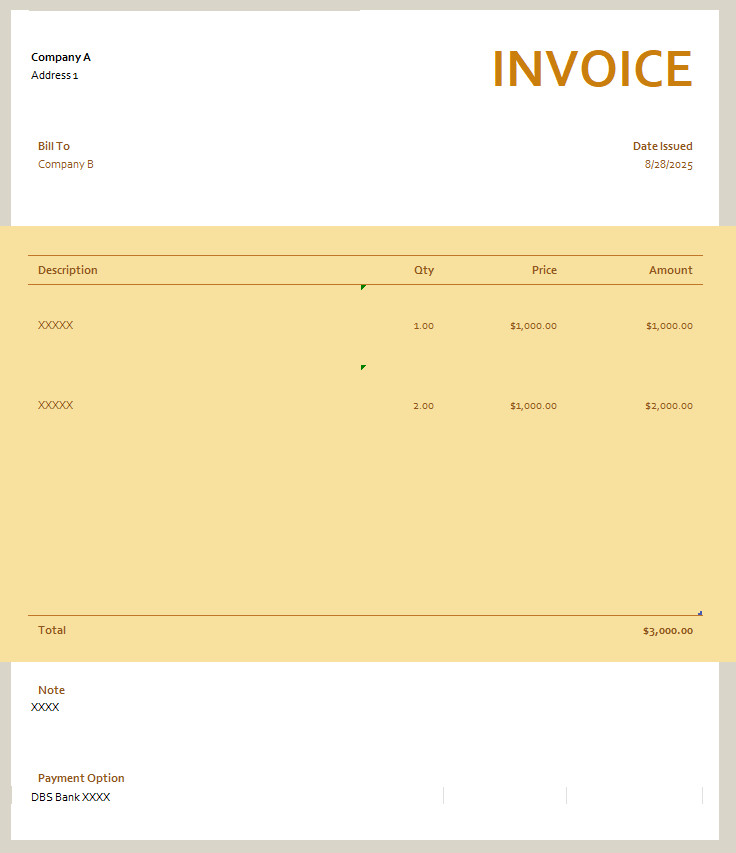The width and height of the screenshot is (736, 853).
Task: Select the Company B cell
Action: [x=66, y=164]
